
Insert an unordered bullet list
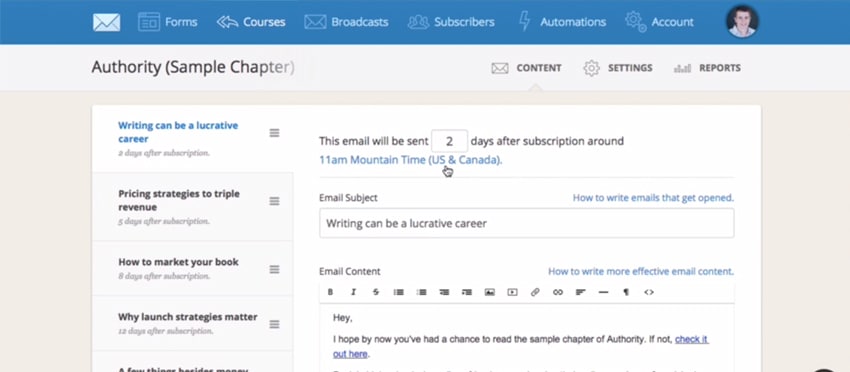point(398,292)
